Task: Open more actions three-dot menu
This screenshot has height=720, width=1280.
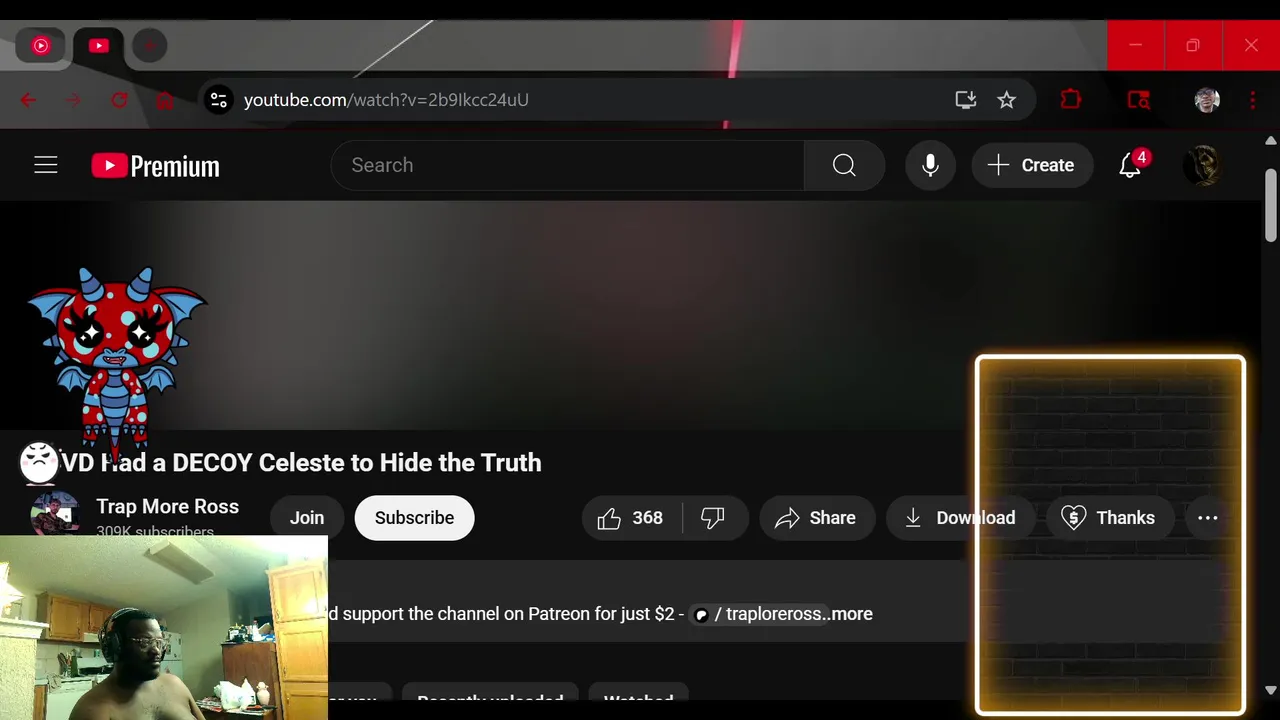Action: 1208,518
